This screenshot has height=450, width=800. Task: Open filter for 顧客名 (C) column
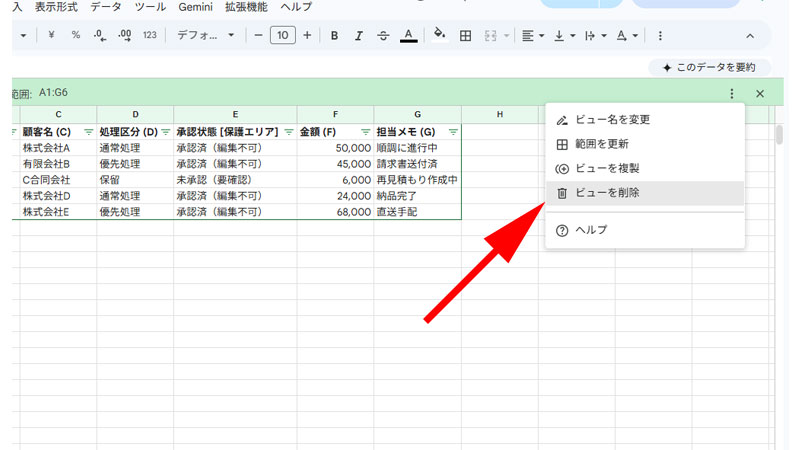88,132
